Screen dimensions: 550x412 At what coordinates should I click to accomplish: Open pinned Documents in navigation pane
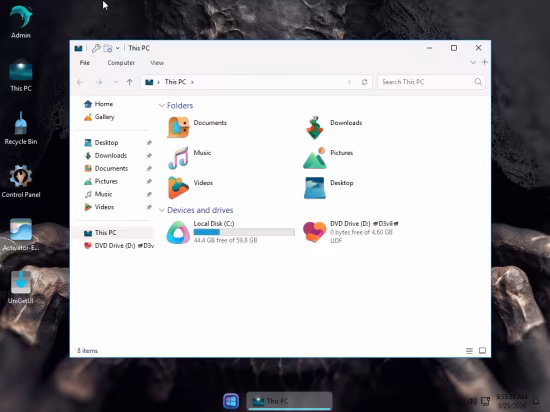[106, 168]
